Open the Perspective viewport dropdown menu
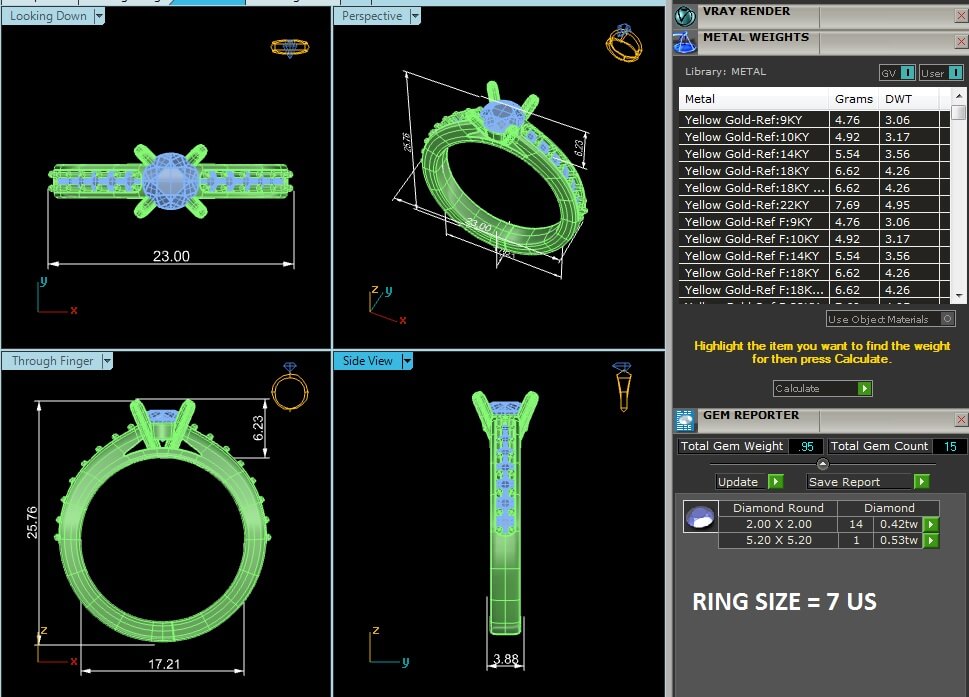The image size is (969, 697). coord(415,16)
